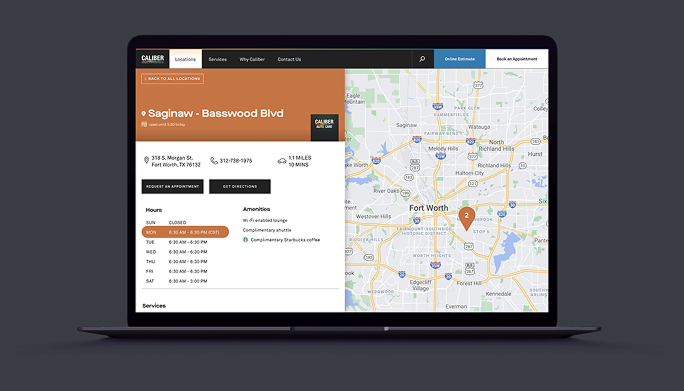Click the calendar icon beside the open-until text

pyautogui.click(x=144, y=124)
